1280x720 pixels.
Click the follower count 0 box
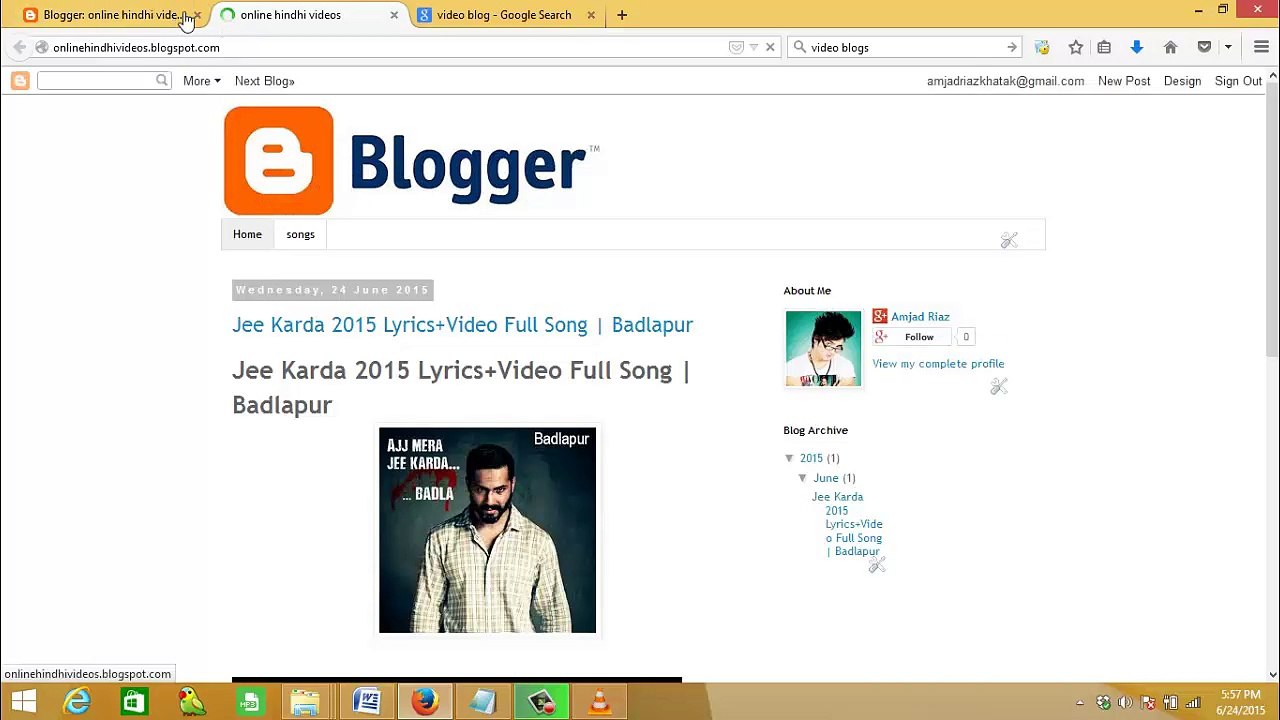pyautogui.click(x=965, y=337)
